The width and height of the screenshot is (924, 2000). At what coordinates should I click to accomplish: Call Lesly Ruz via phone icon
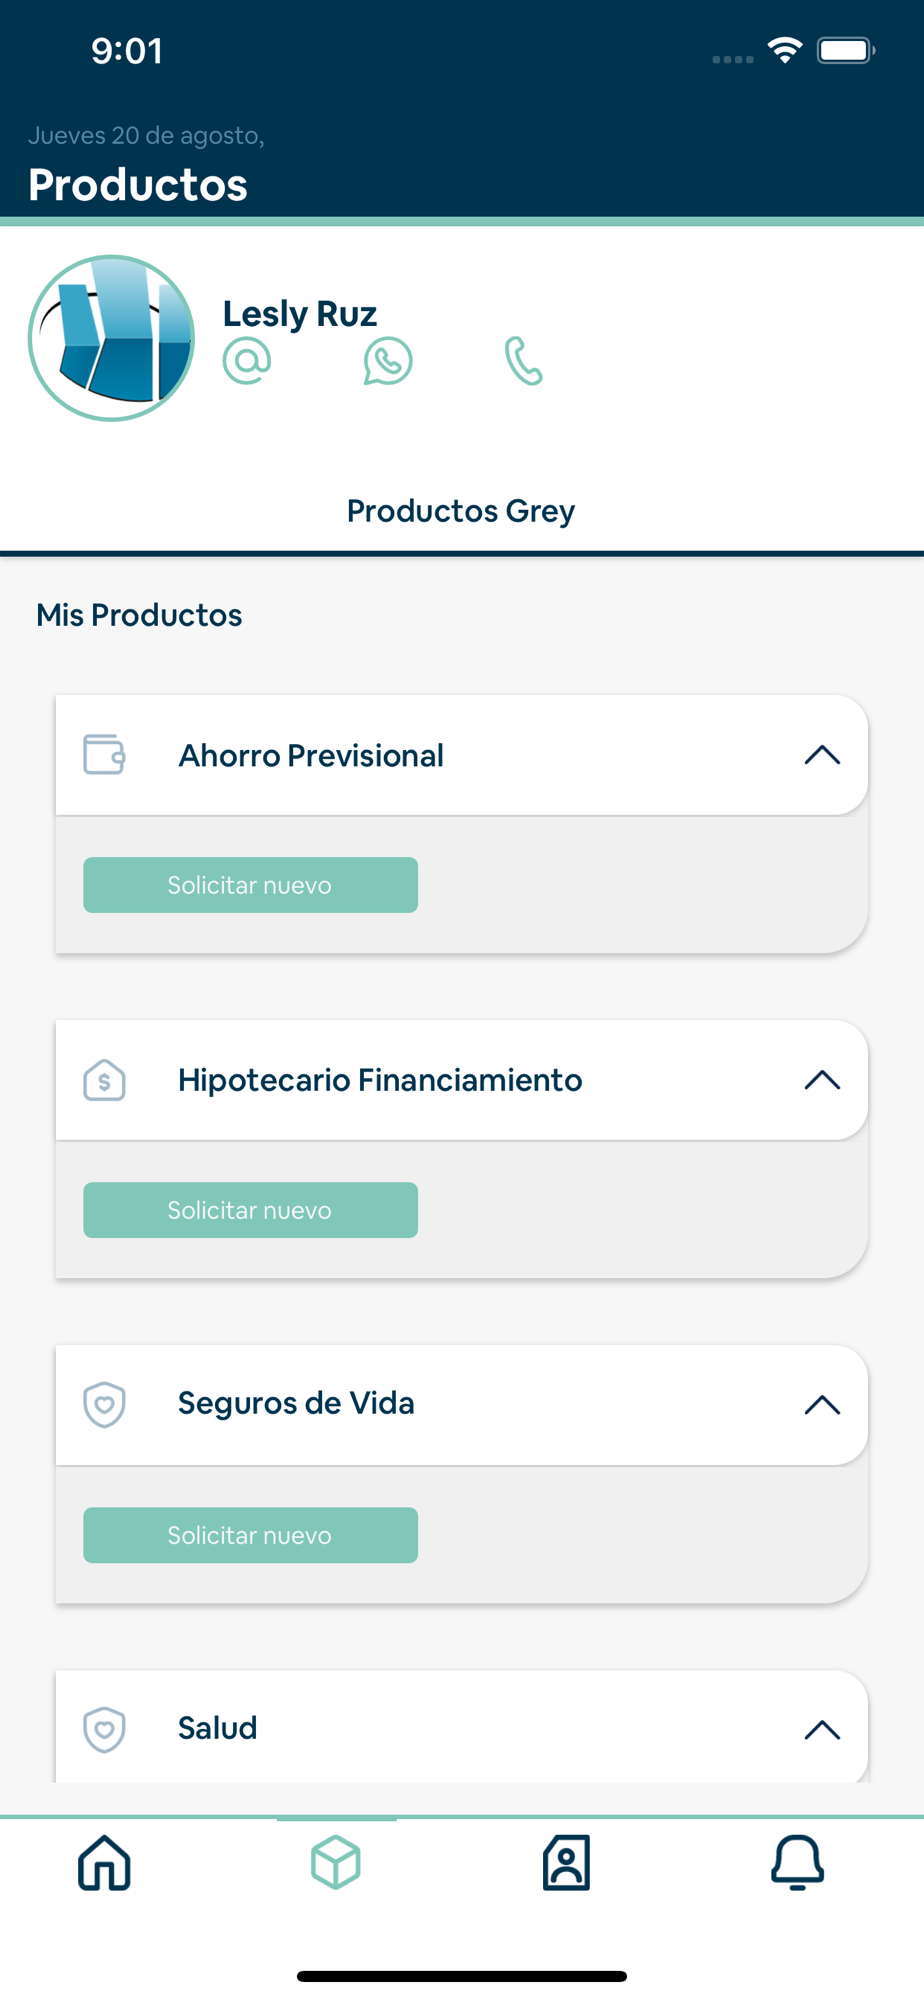tap(524, 361)
